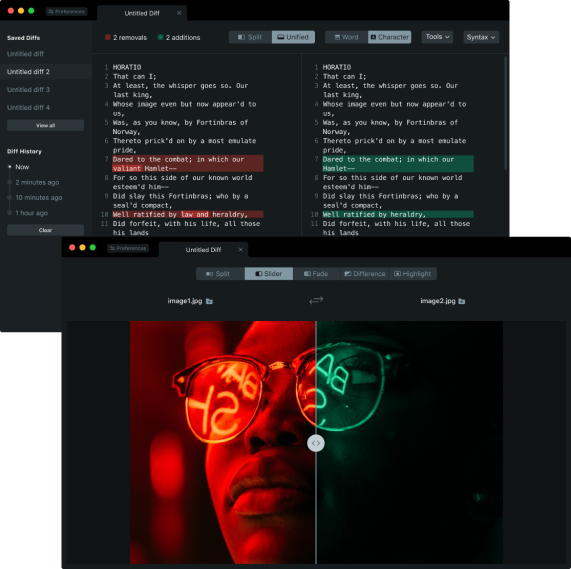
Task: Open saved diff 'Untitled diff 2'
Action: tap(46, 72)
